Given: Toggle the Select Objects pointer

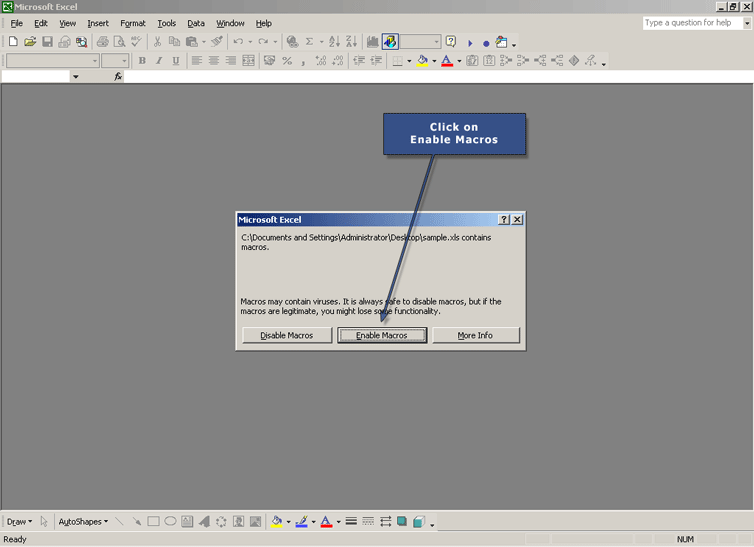Looking at the screenshot, I should pyautogui.click(x=44, y=522).
